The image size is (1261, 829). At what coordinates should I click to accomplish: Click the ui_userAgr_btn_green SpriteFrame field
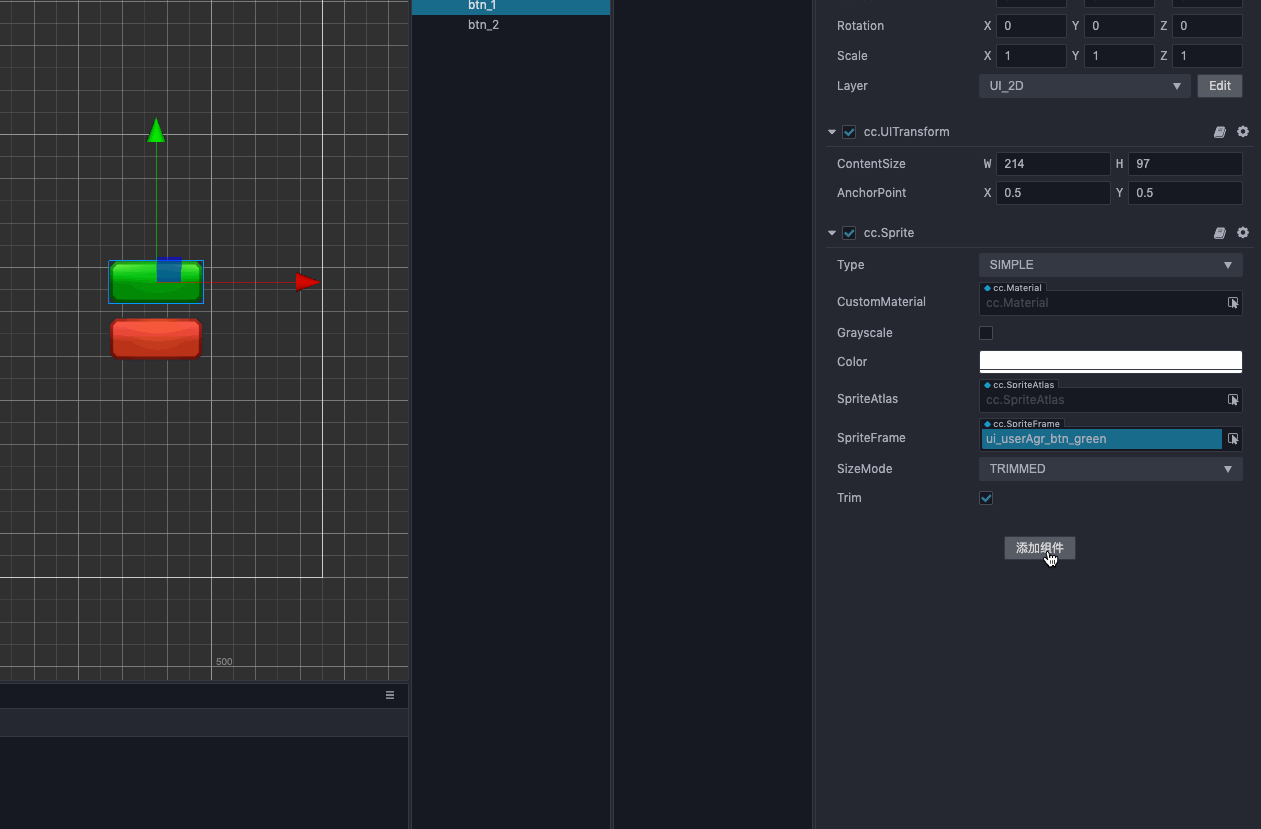tap(1101, 439)
